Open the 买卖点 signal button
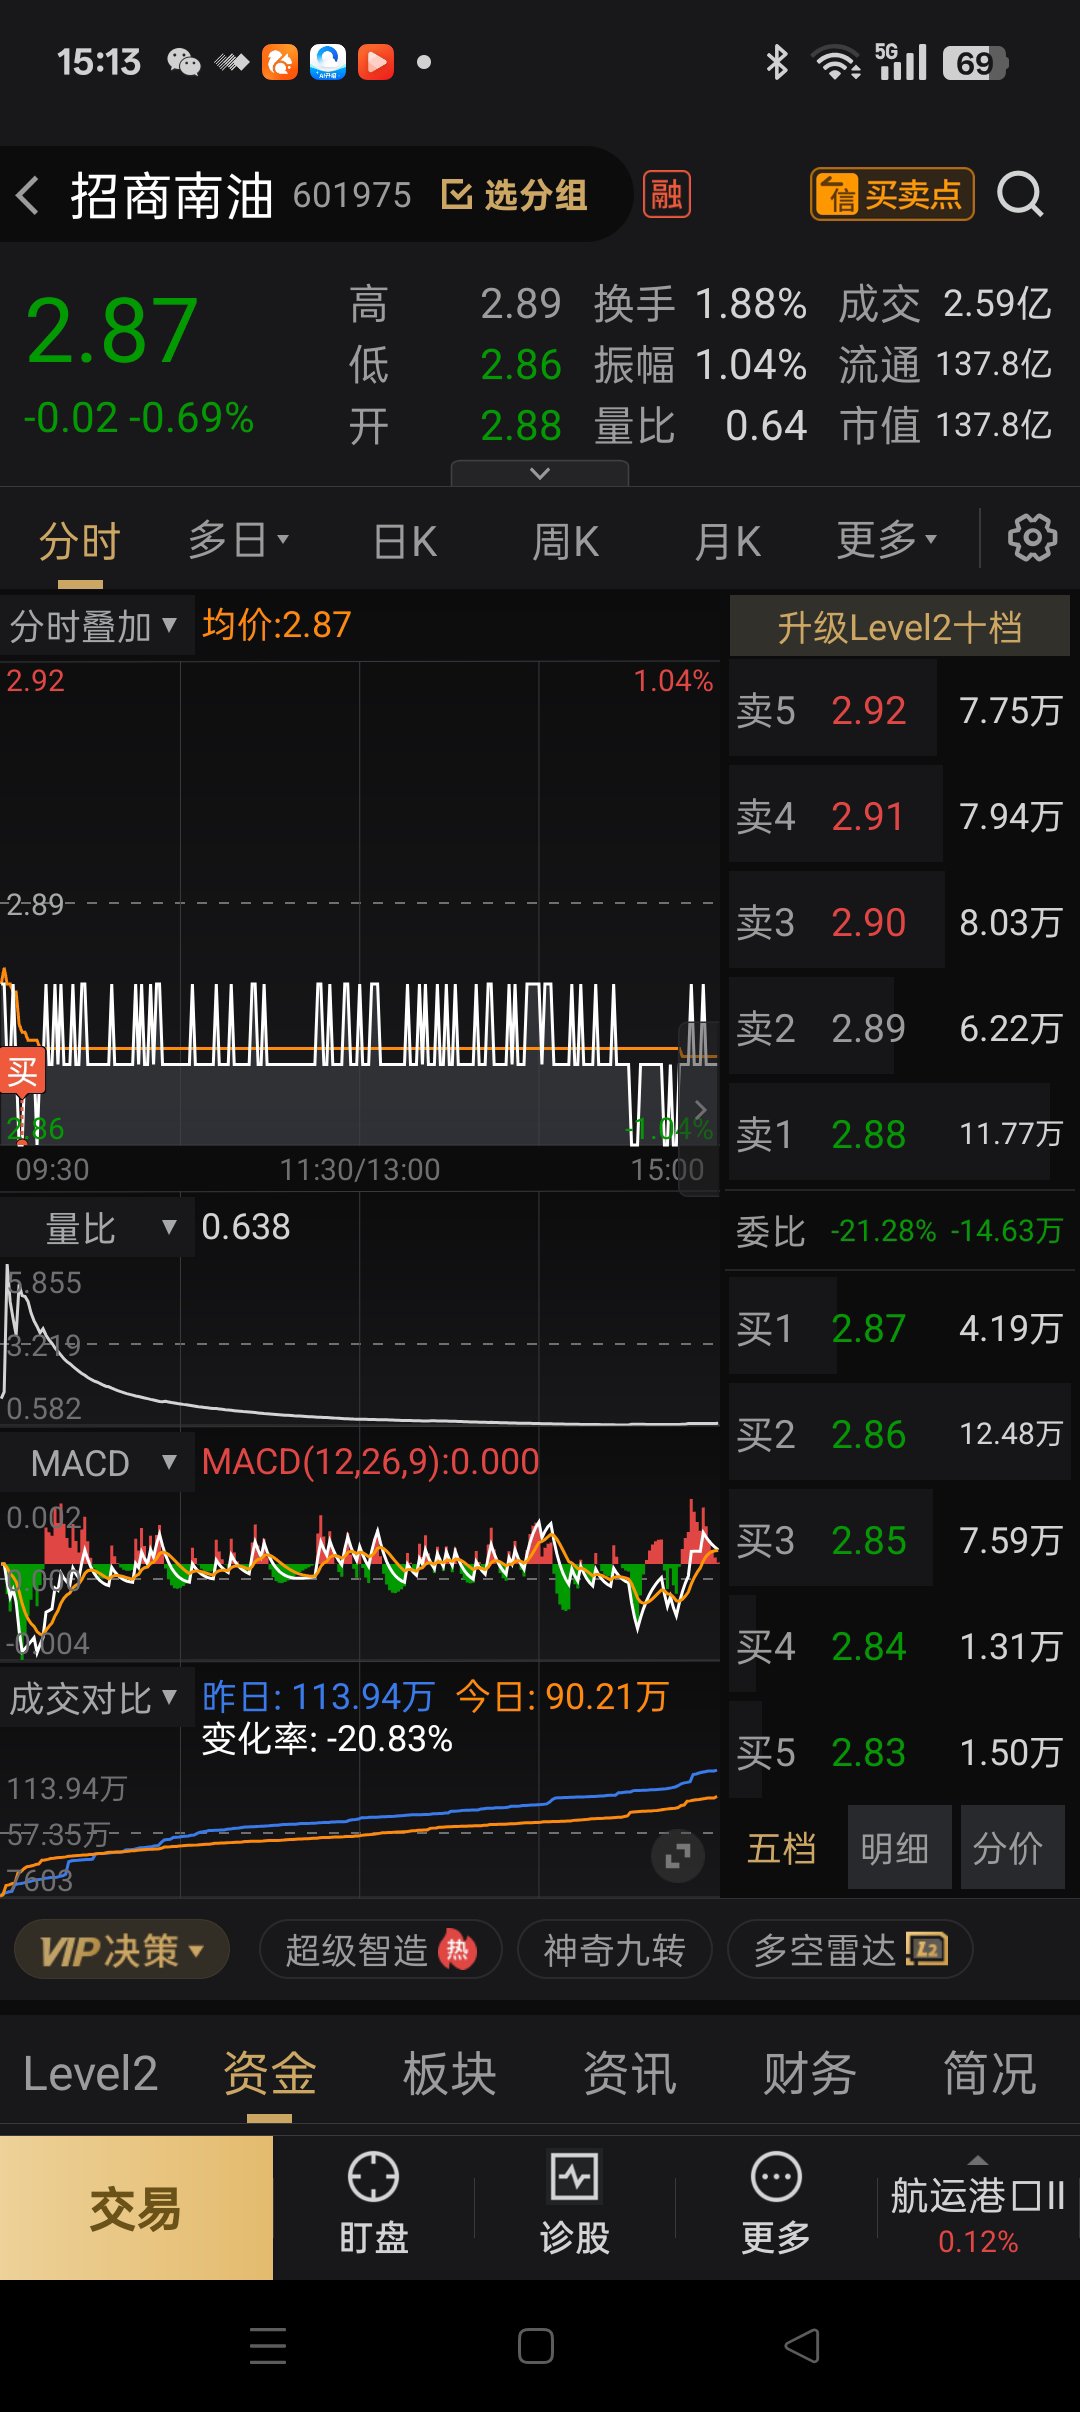The image size is (1080, 2412). coord(892,194)
